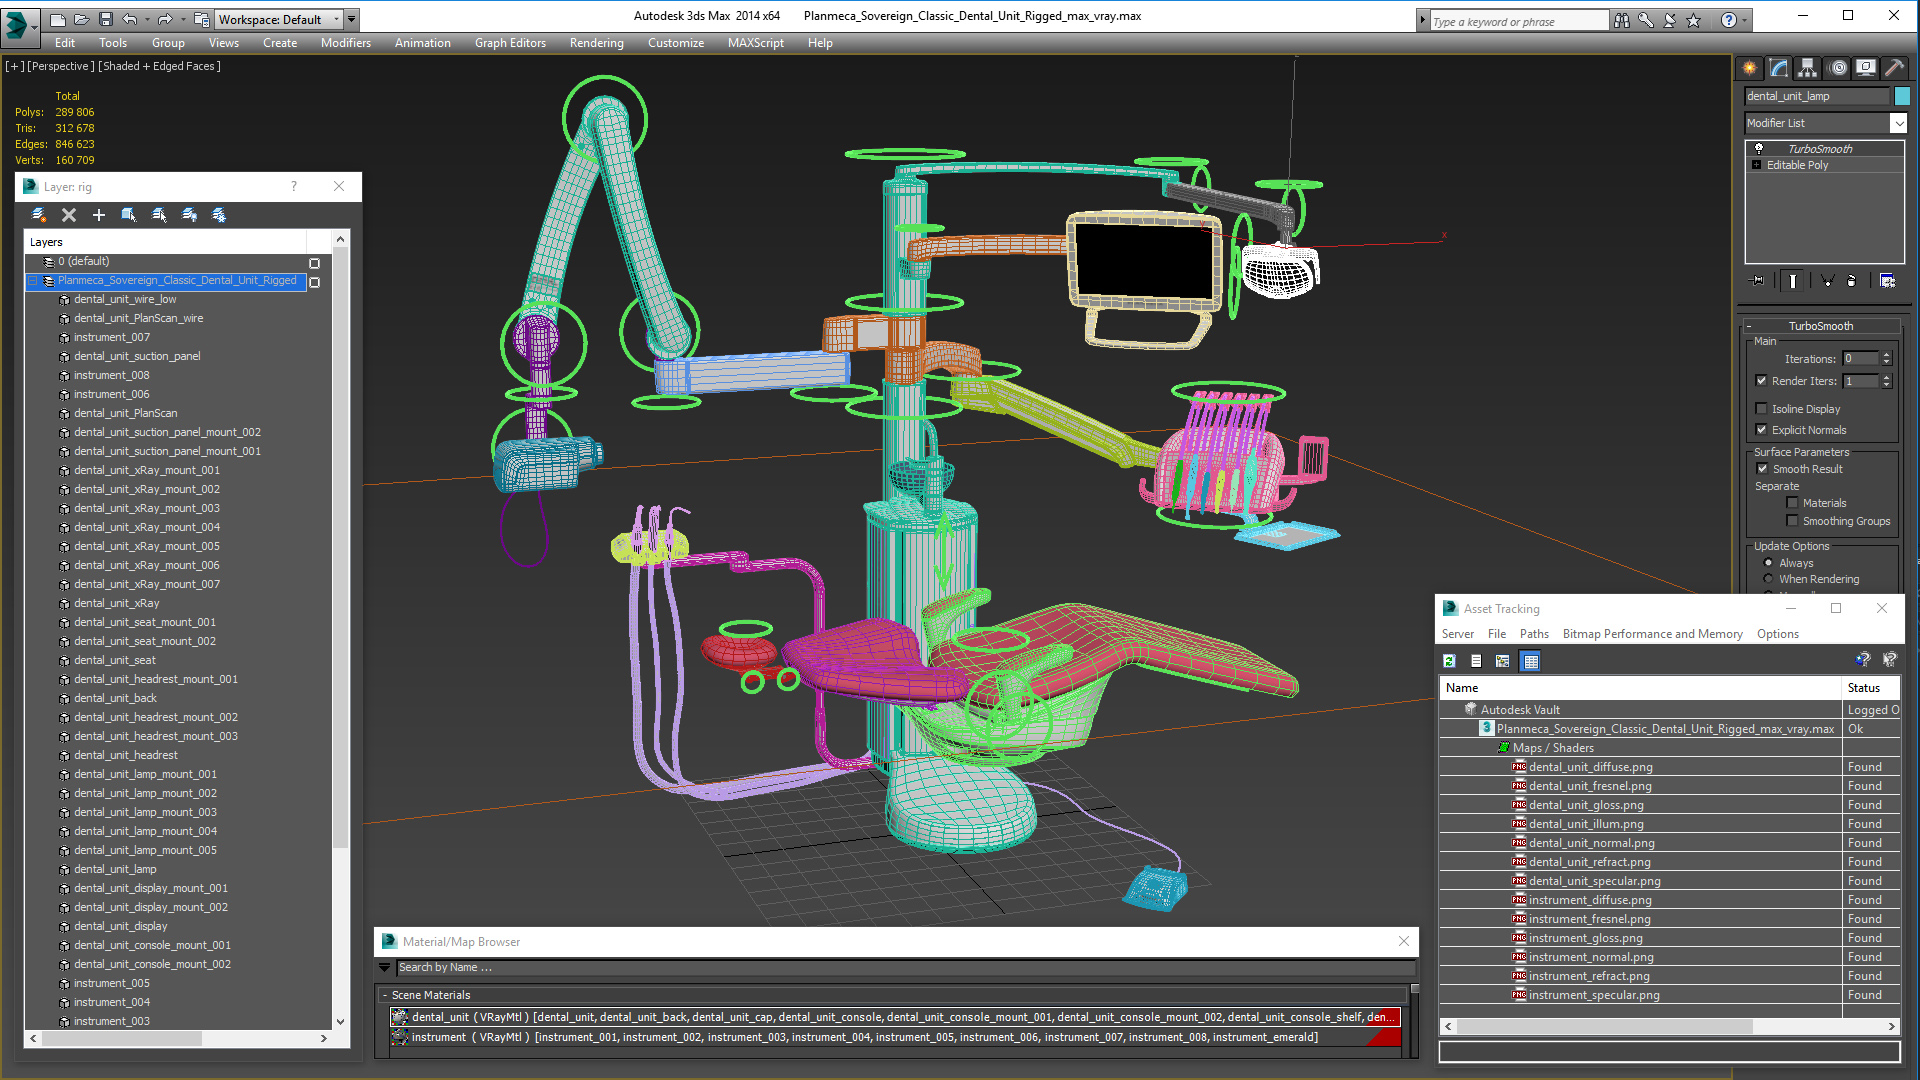The image size is (1920, 1080).
Task: Open the Hierarchy command panel
Action: (1807, 68)
